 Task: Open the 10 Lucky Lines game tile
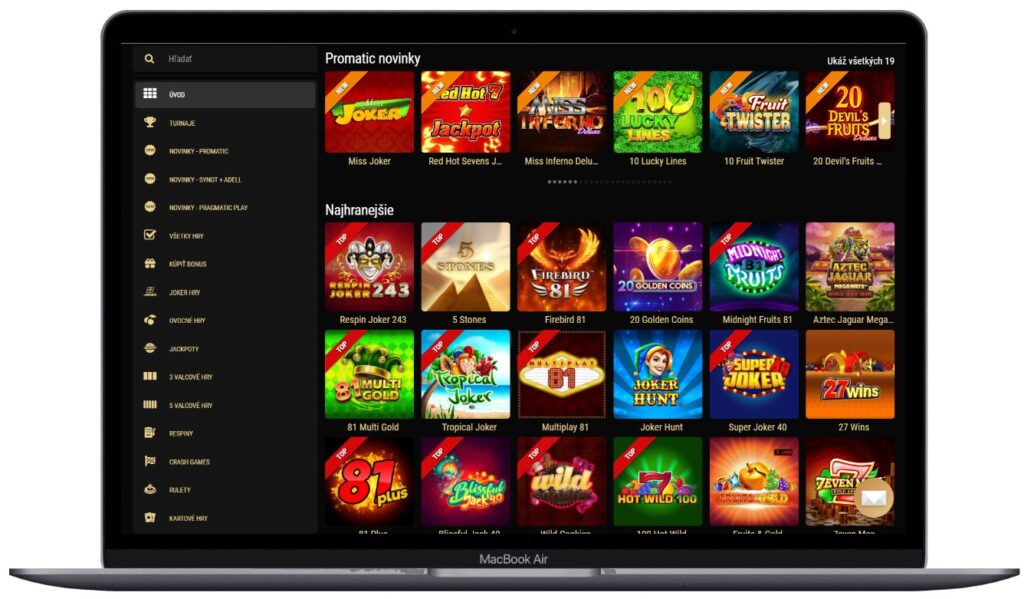point(658,112)
